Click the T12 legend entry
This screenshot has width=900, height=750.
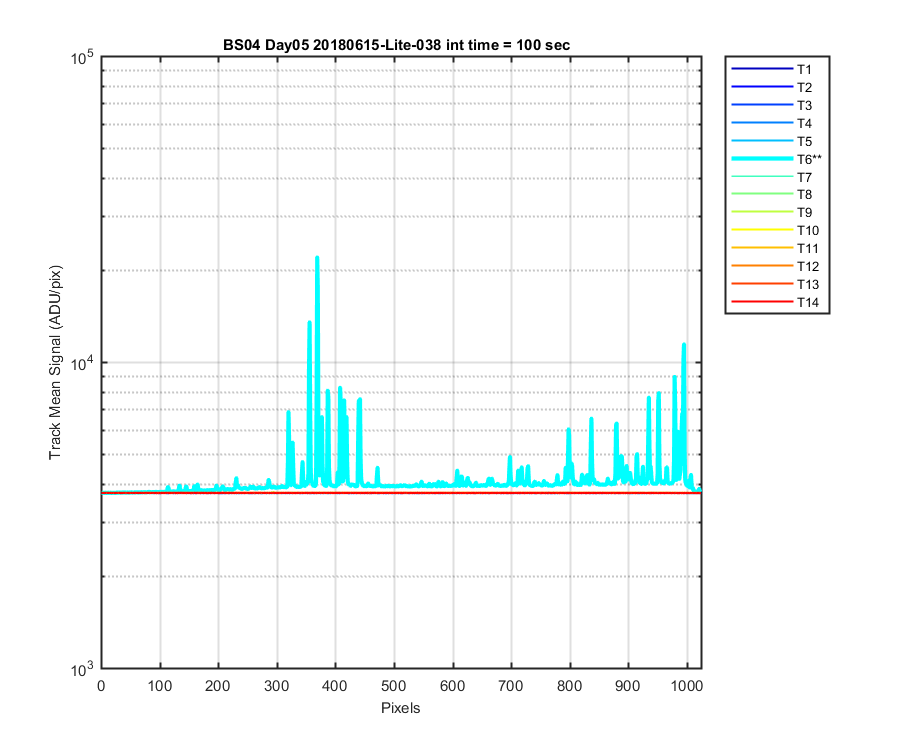[775, 266]
